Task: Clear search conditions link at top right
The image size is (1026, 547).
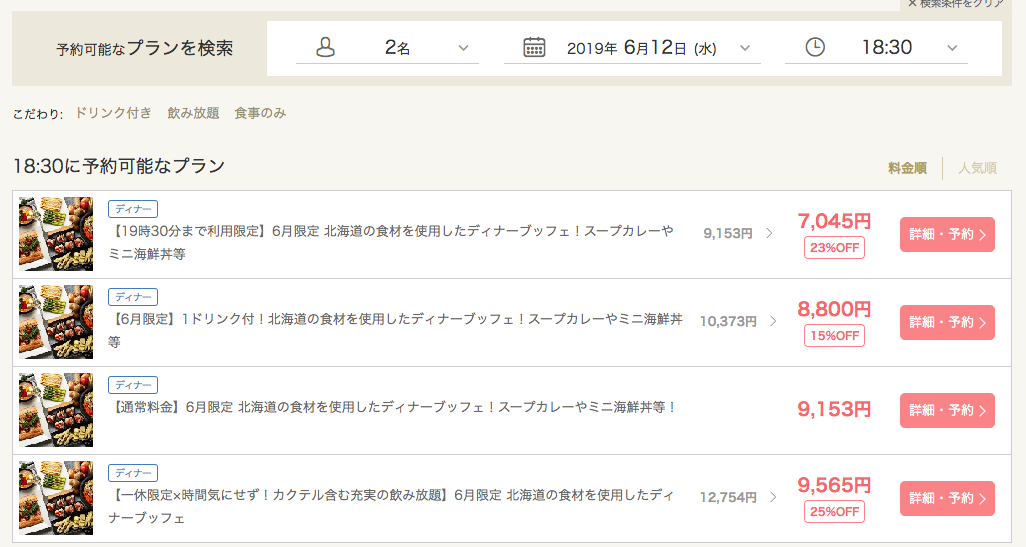Action: coord(955,4)
